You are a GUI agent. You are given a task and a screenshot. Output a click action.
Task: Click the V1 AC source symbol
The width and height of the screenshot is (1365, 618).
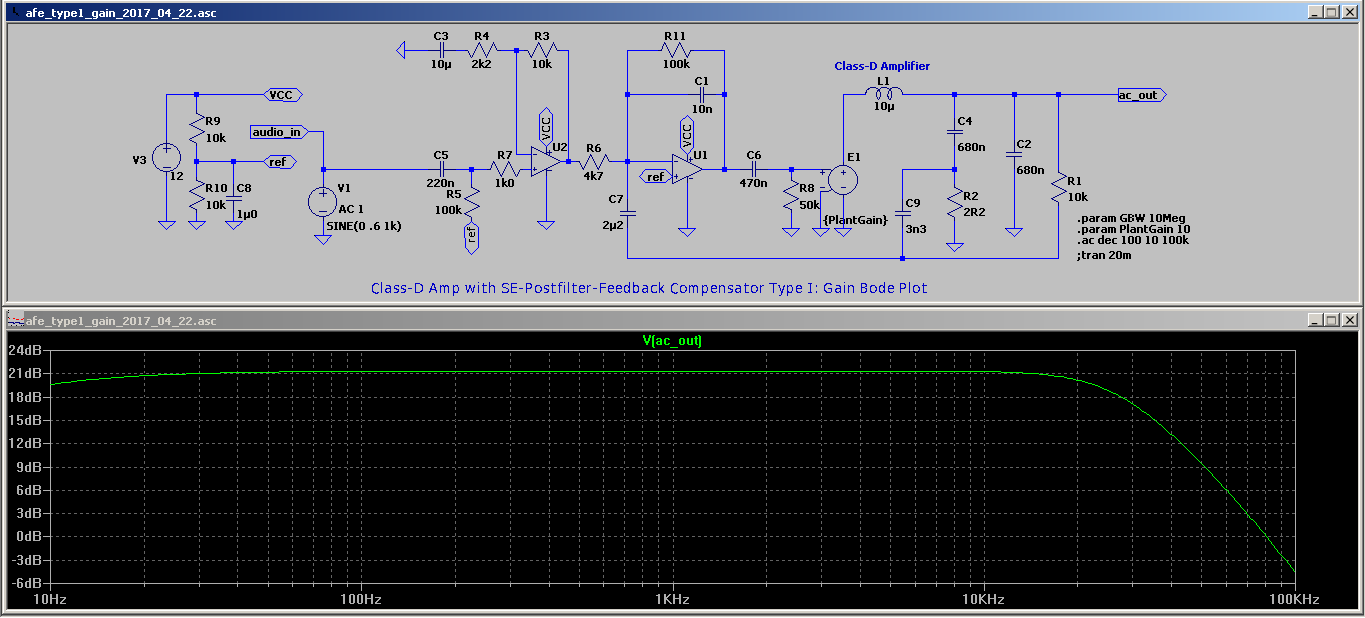tap(322, 202)
